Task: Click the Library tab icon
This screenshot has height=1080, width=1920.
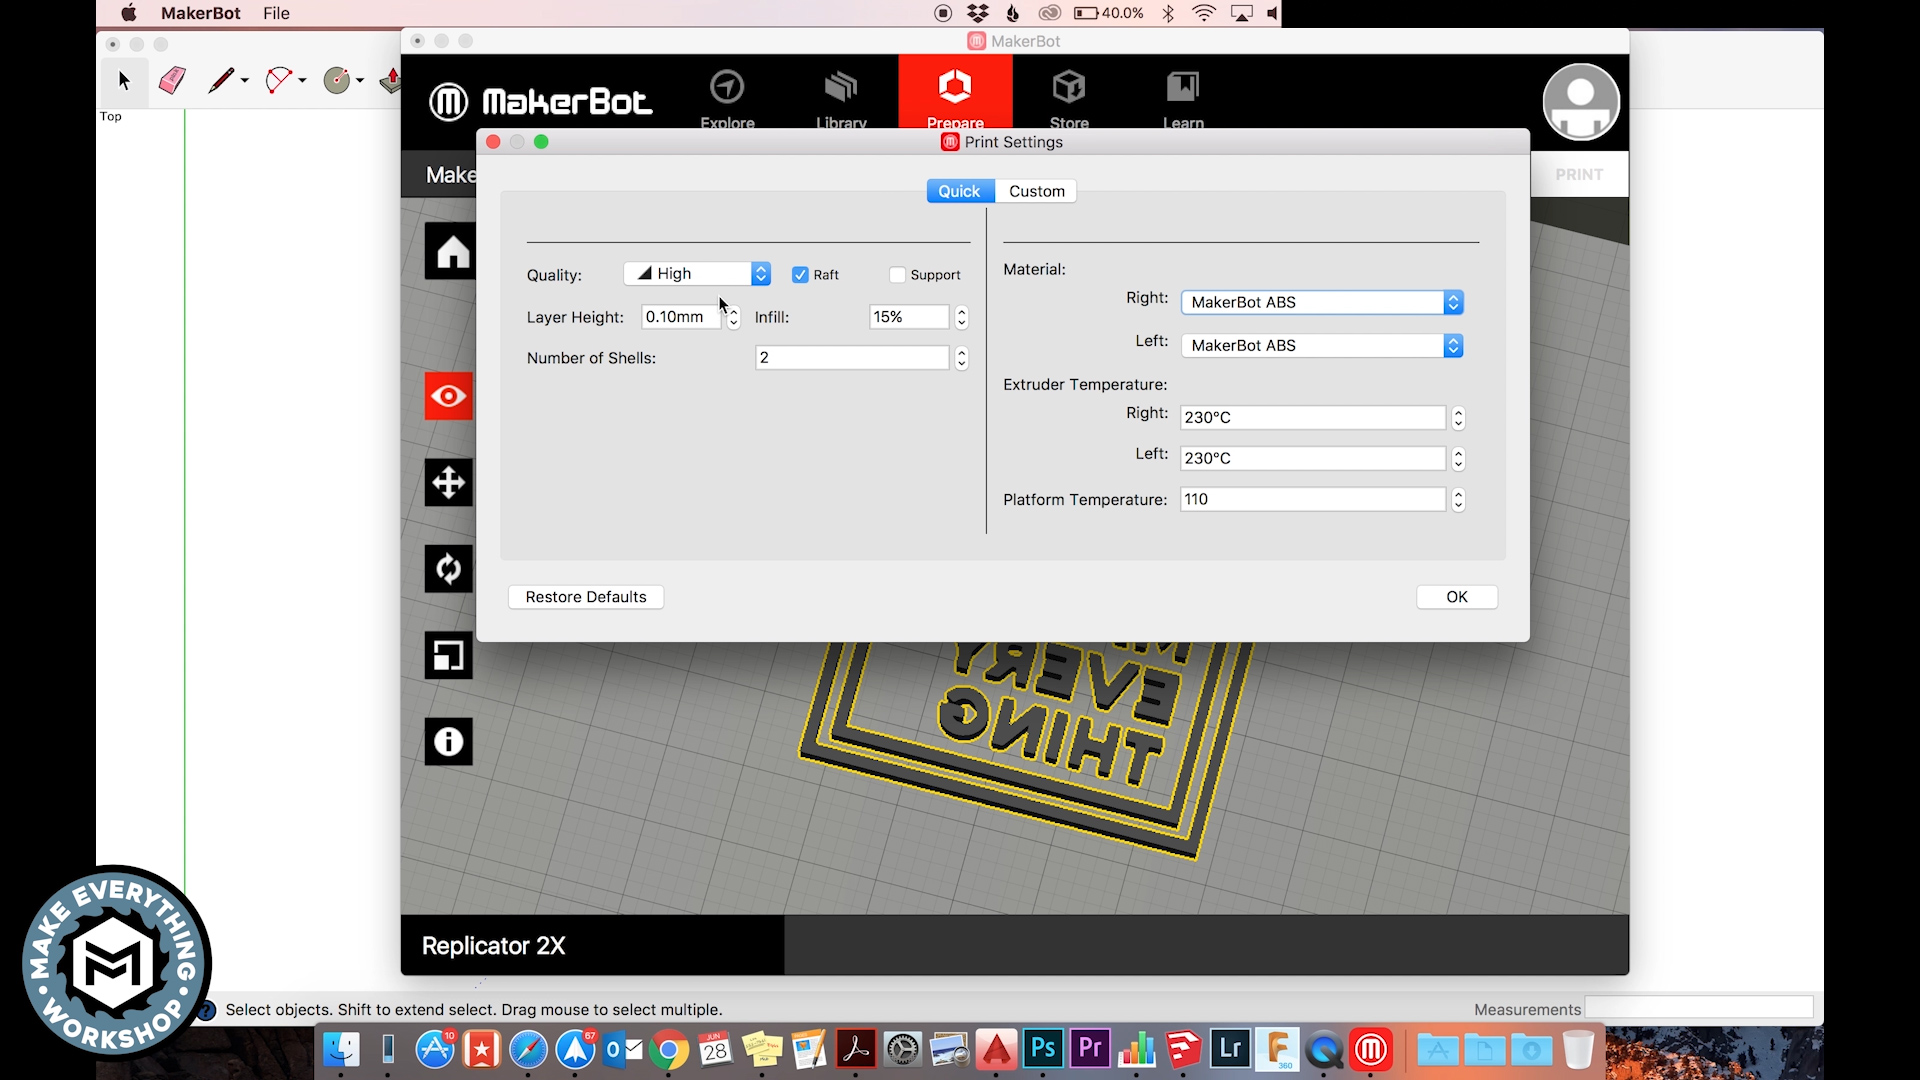Action: [841, 98]
